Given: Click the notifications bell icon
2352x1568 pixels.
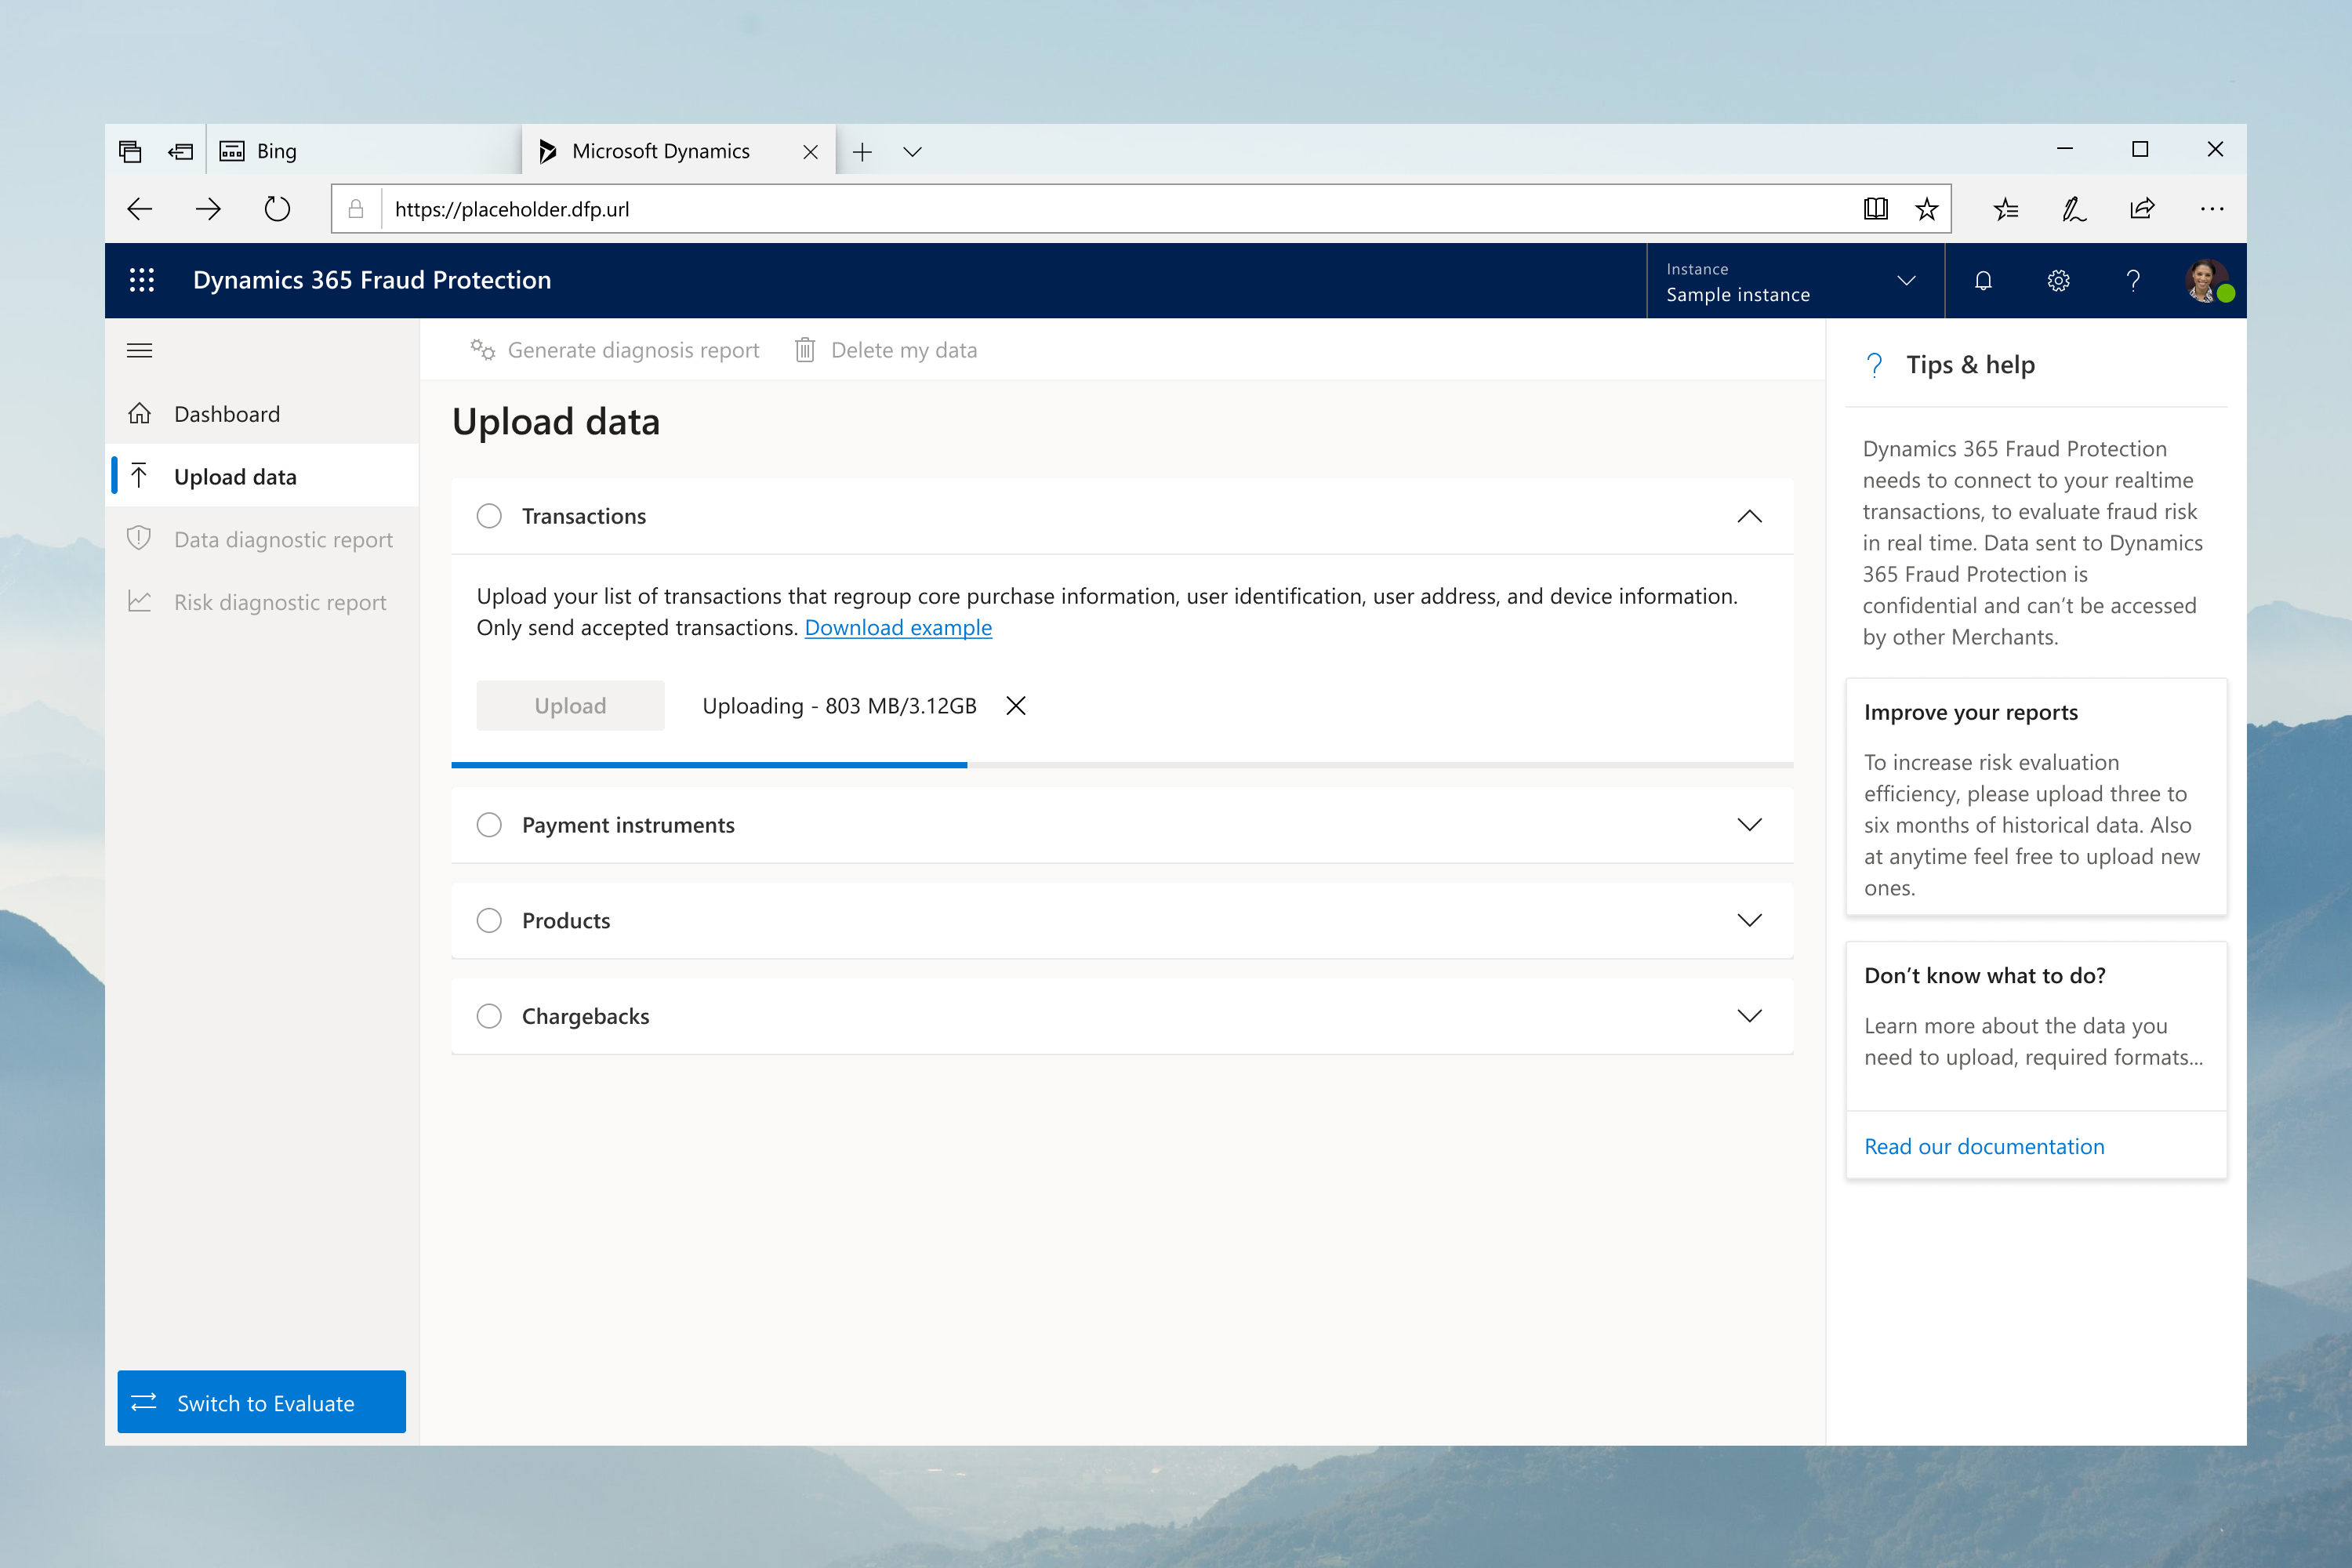Looking at the screenshot, I should [x=1981, y=280].
